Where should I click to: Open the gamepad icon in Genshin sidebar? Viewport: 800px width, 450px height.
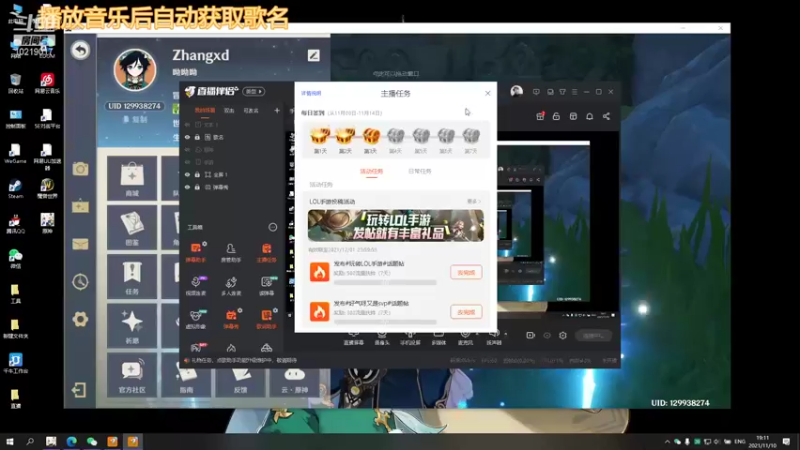tap(80, 206)
